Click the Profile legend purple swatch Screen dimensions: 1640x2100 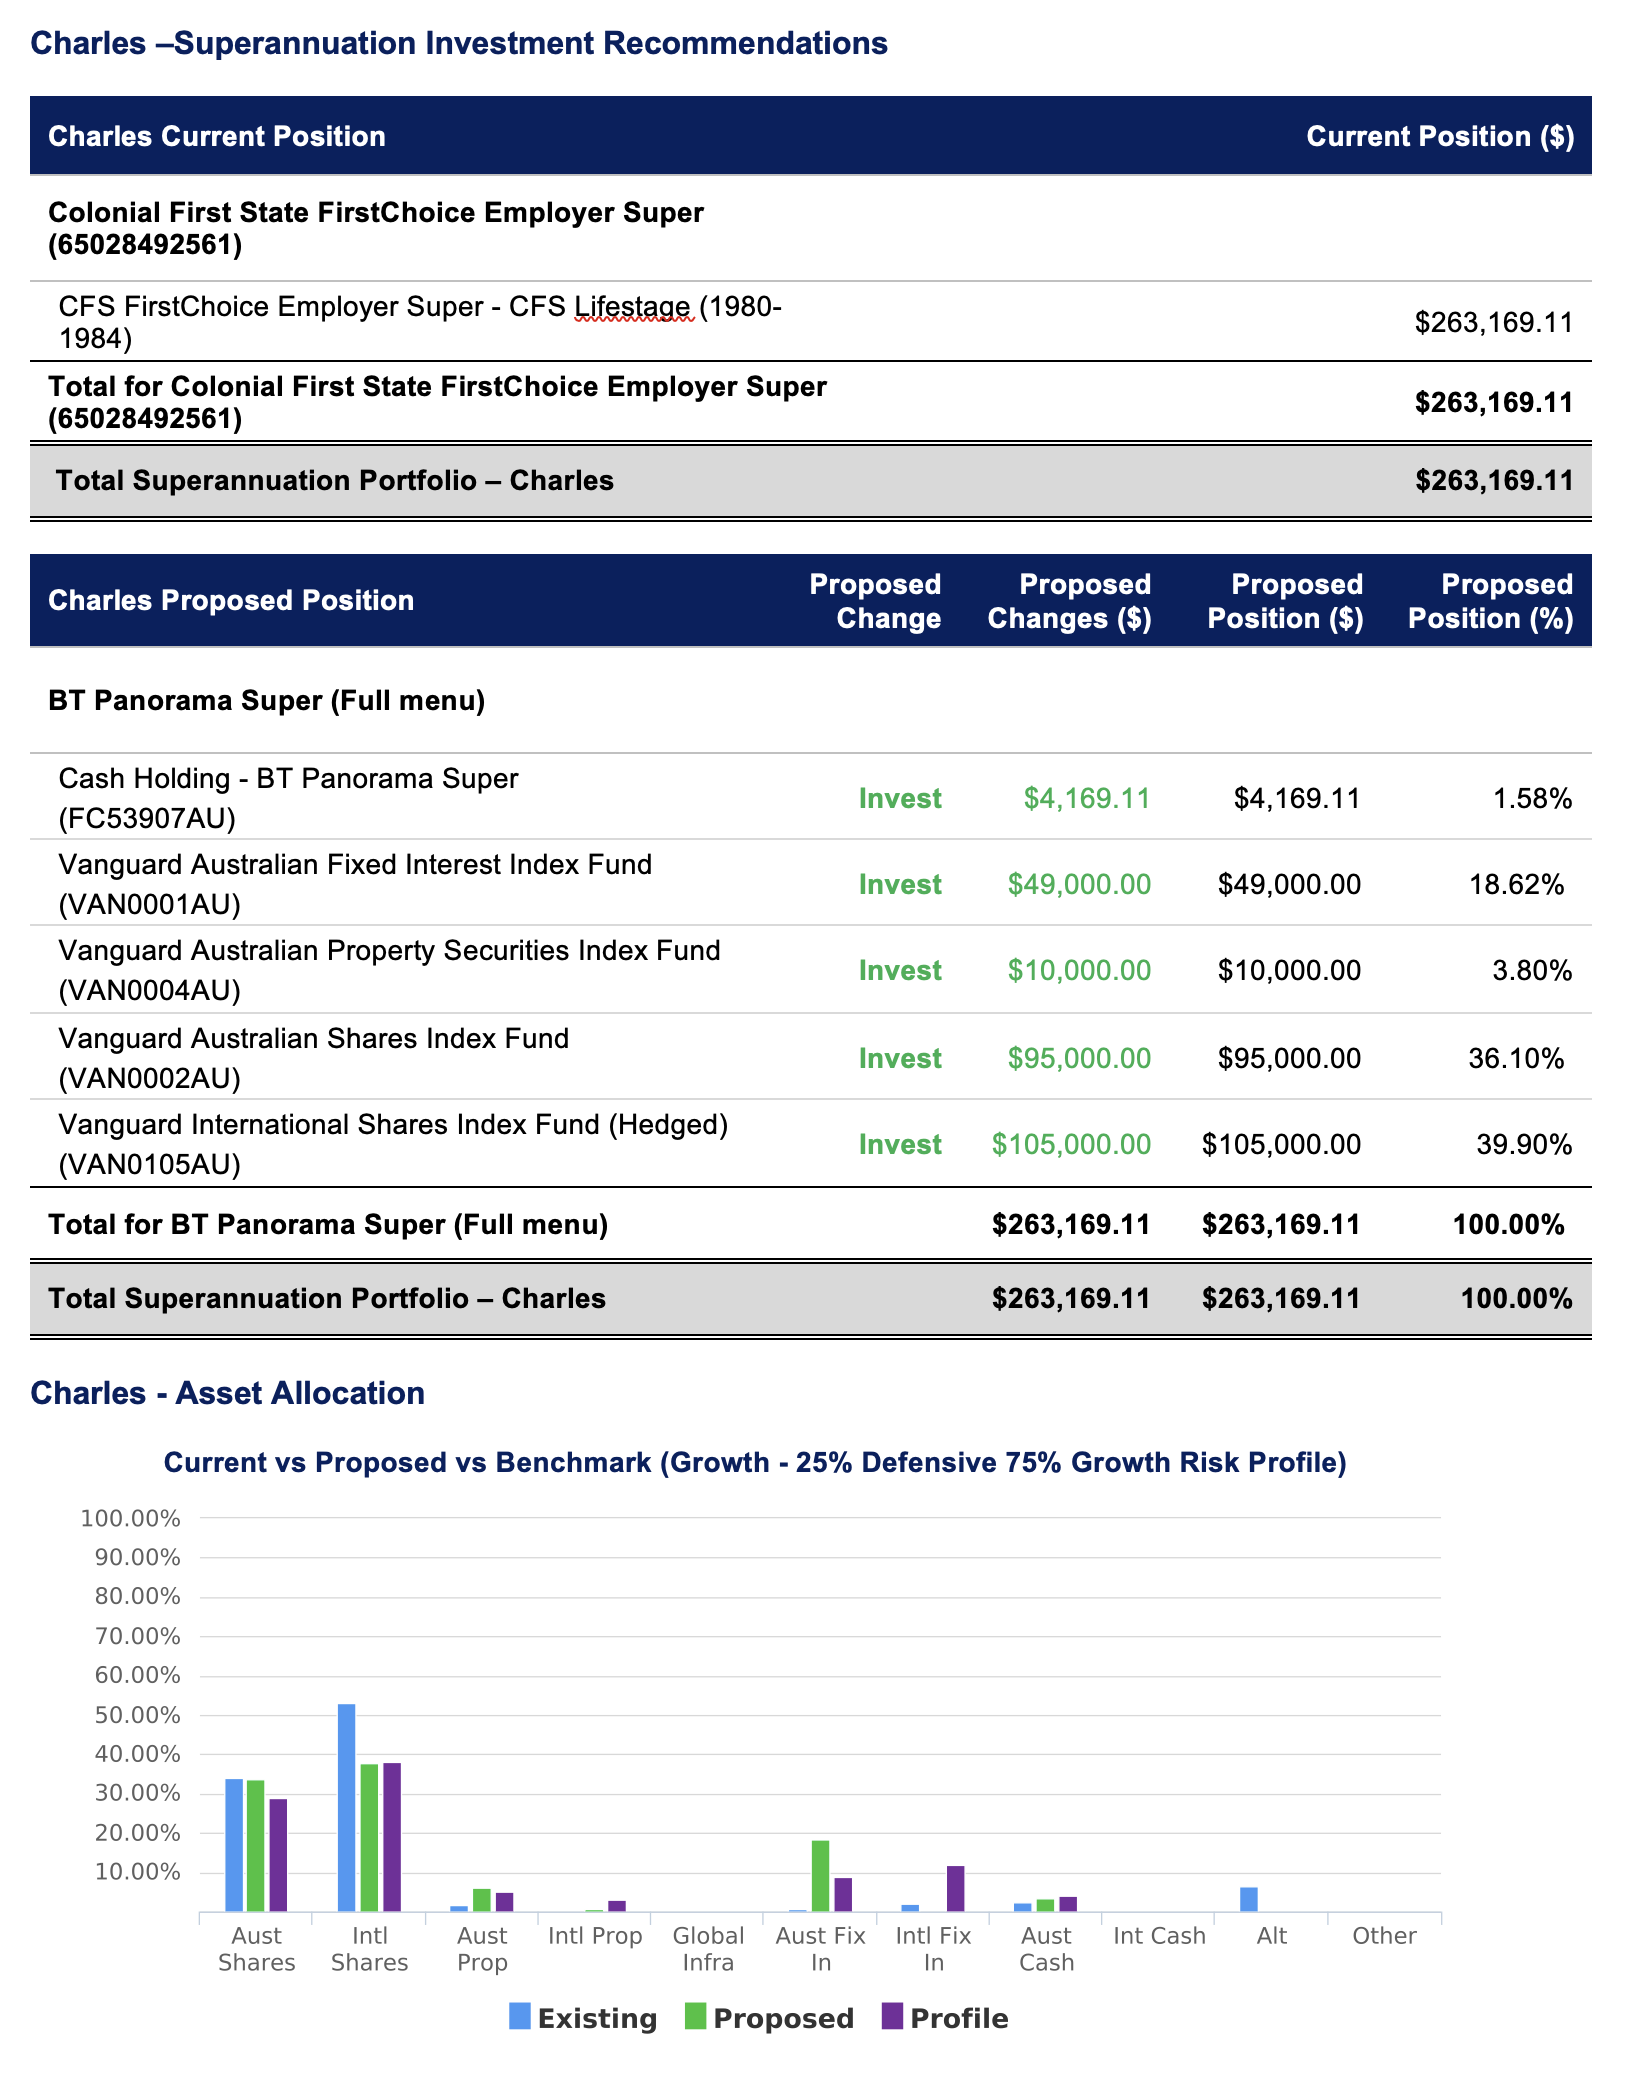tap(892, 2016)
